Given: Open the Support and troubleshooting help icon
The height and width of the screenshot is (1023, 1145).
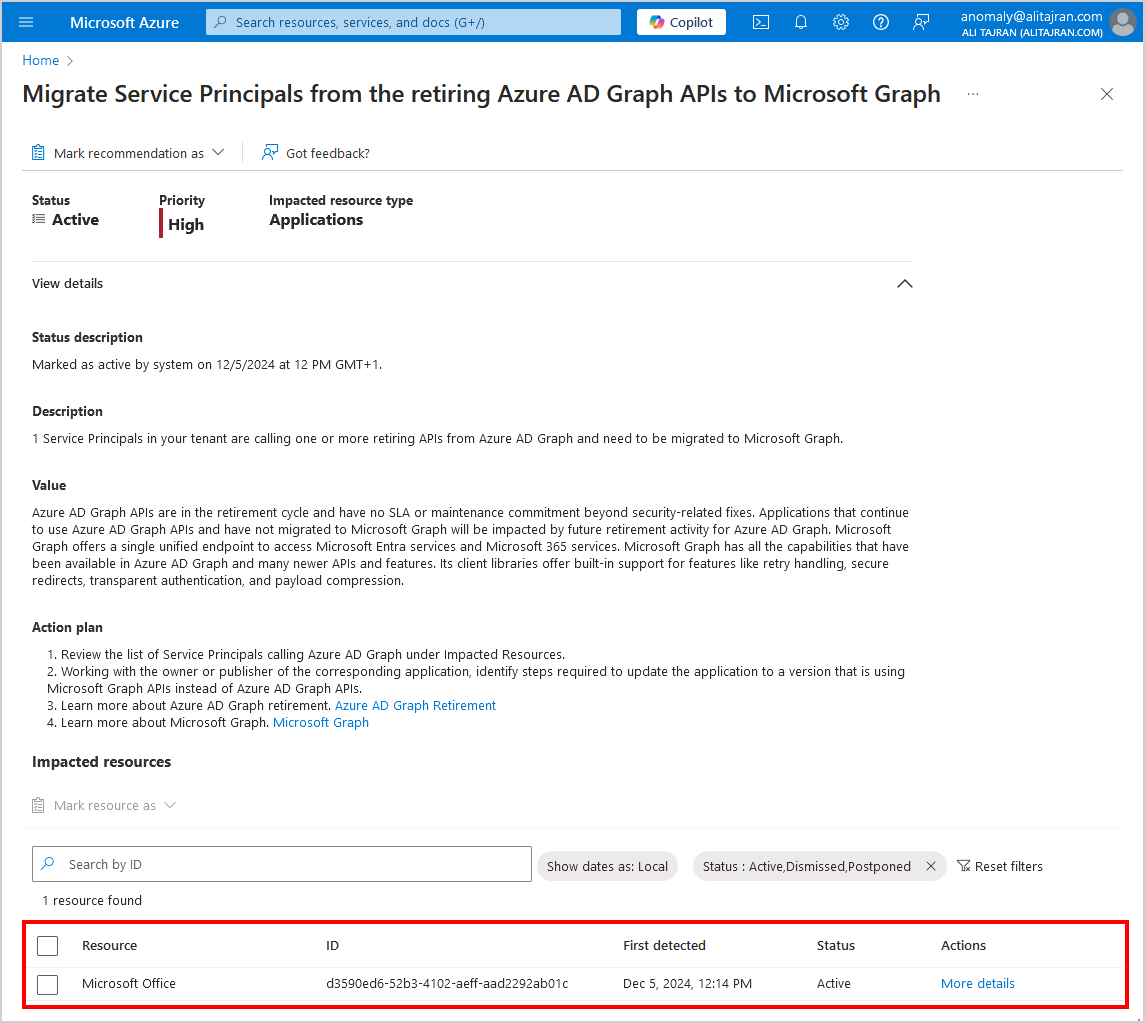Looking at the screenshot, I should (881, 22).
